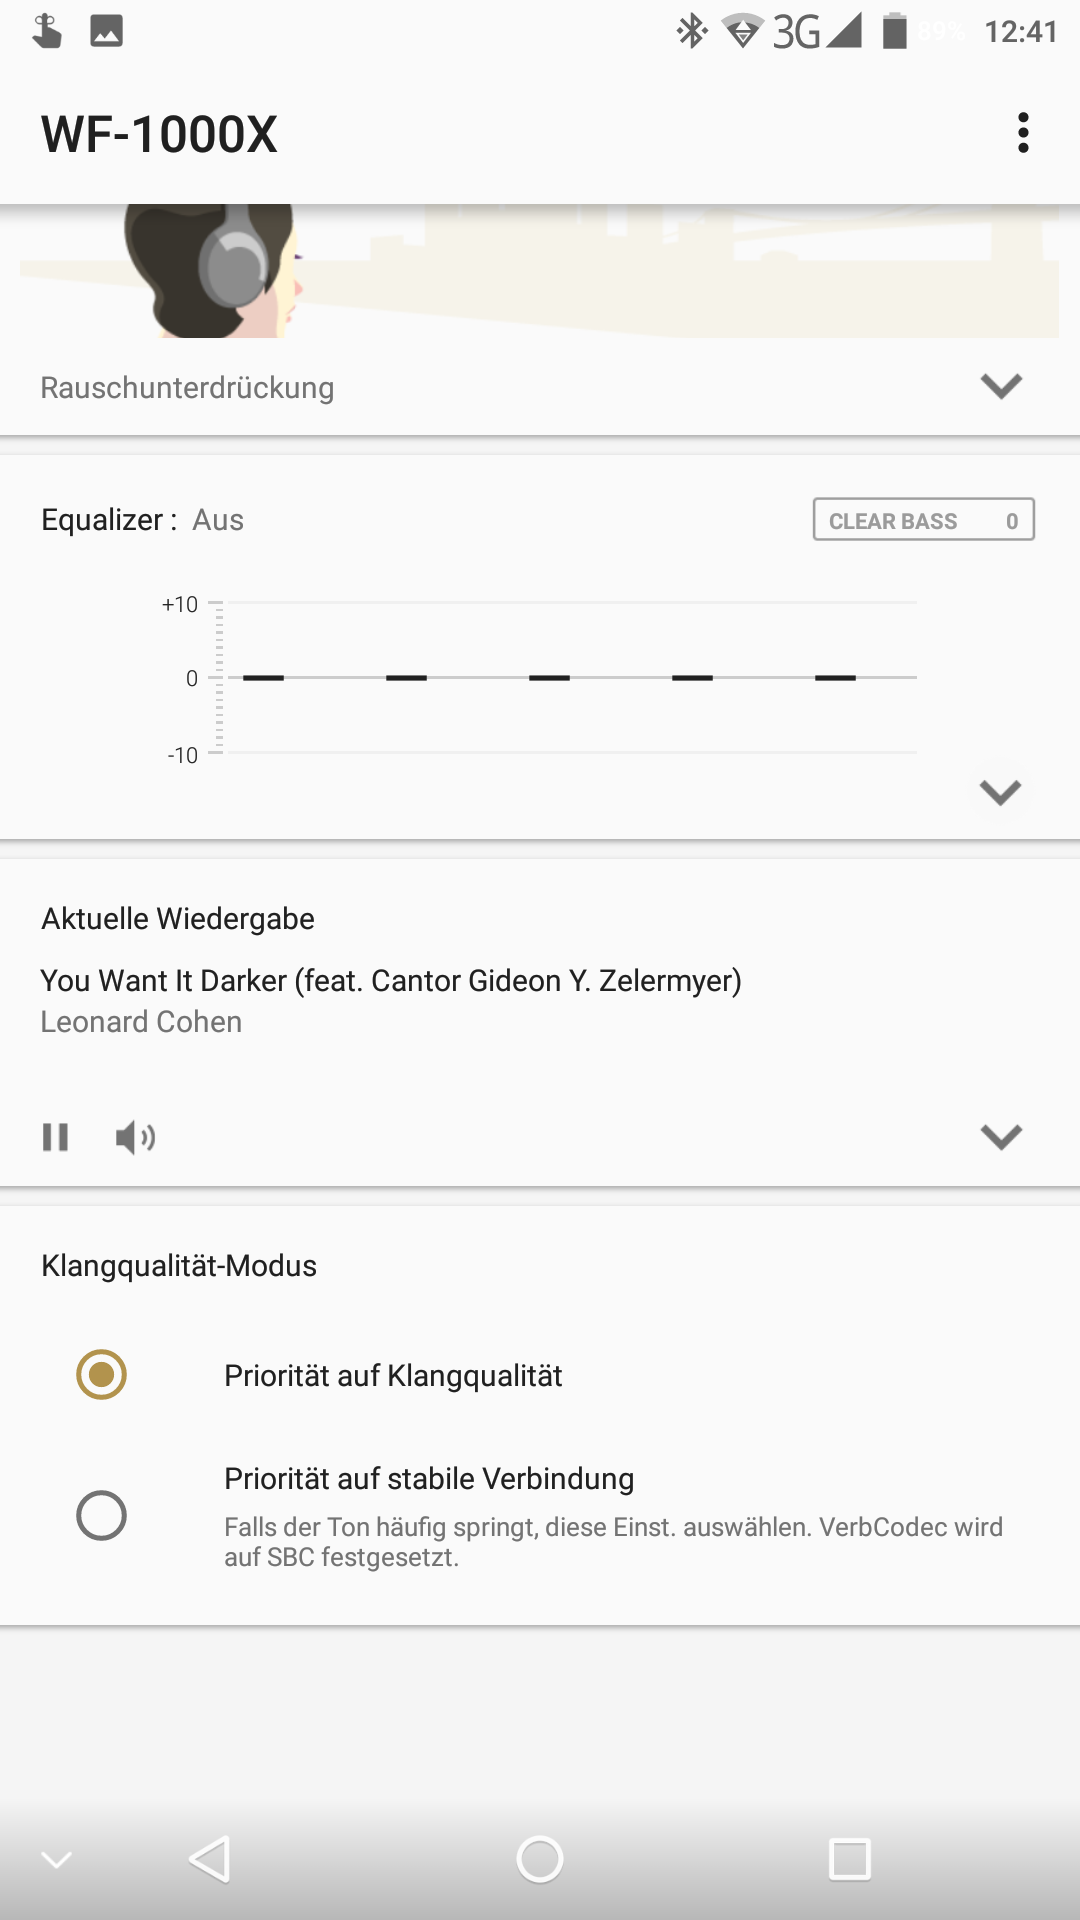Expand the Rauschunterdrückung section

pyautogui.click(x=1000, y=386)
